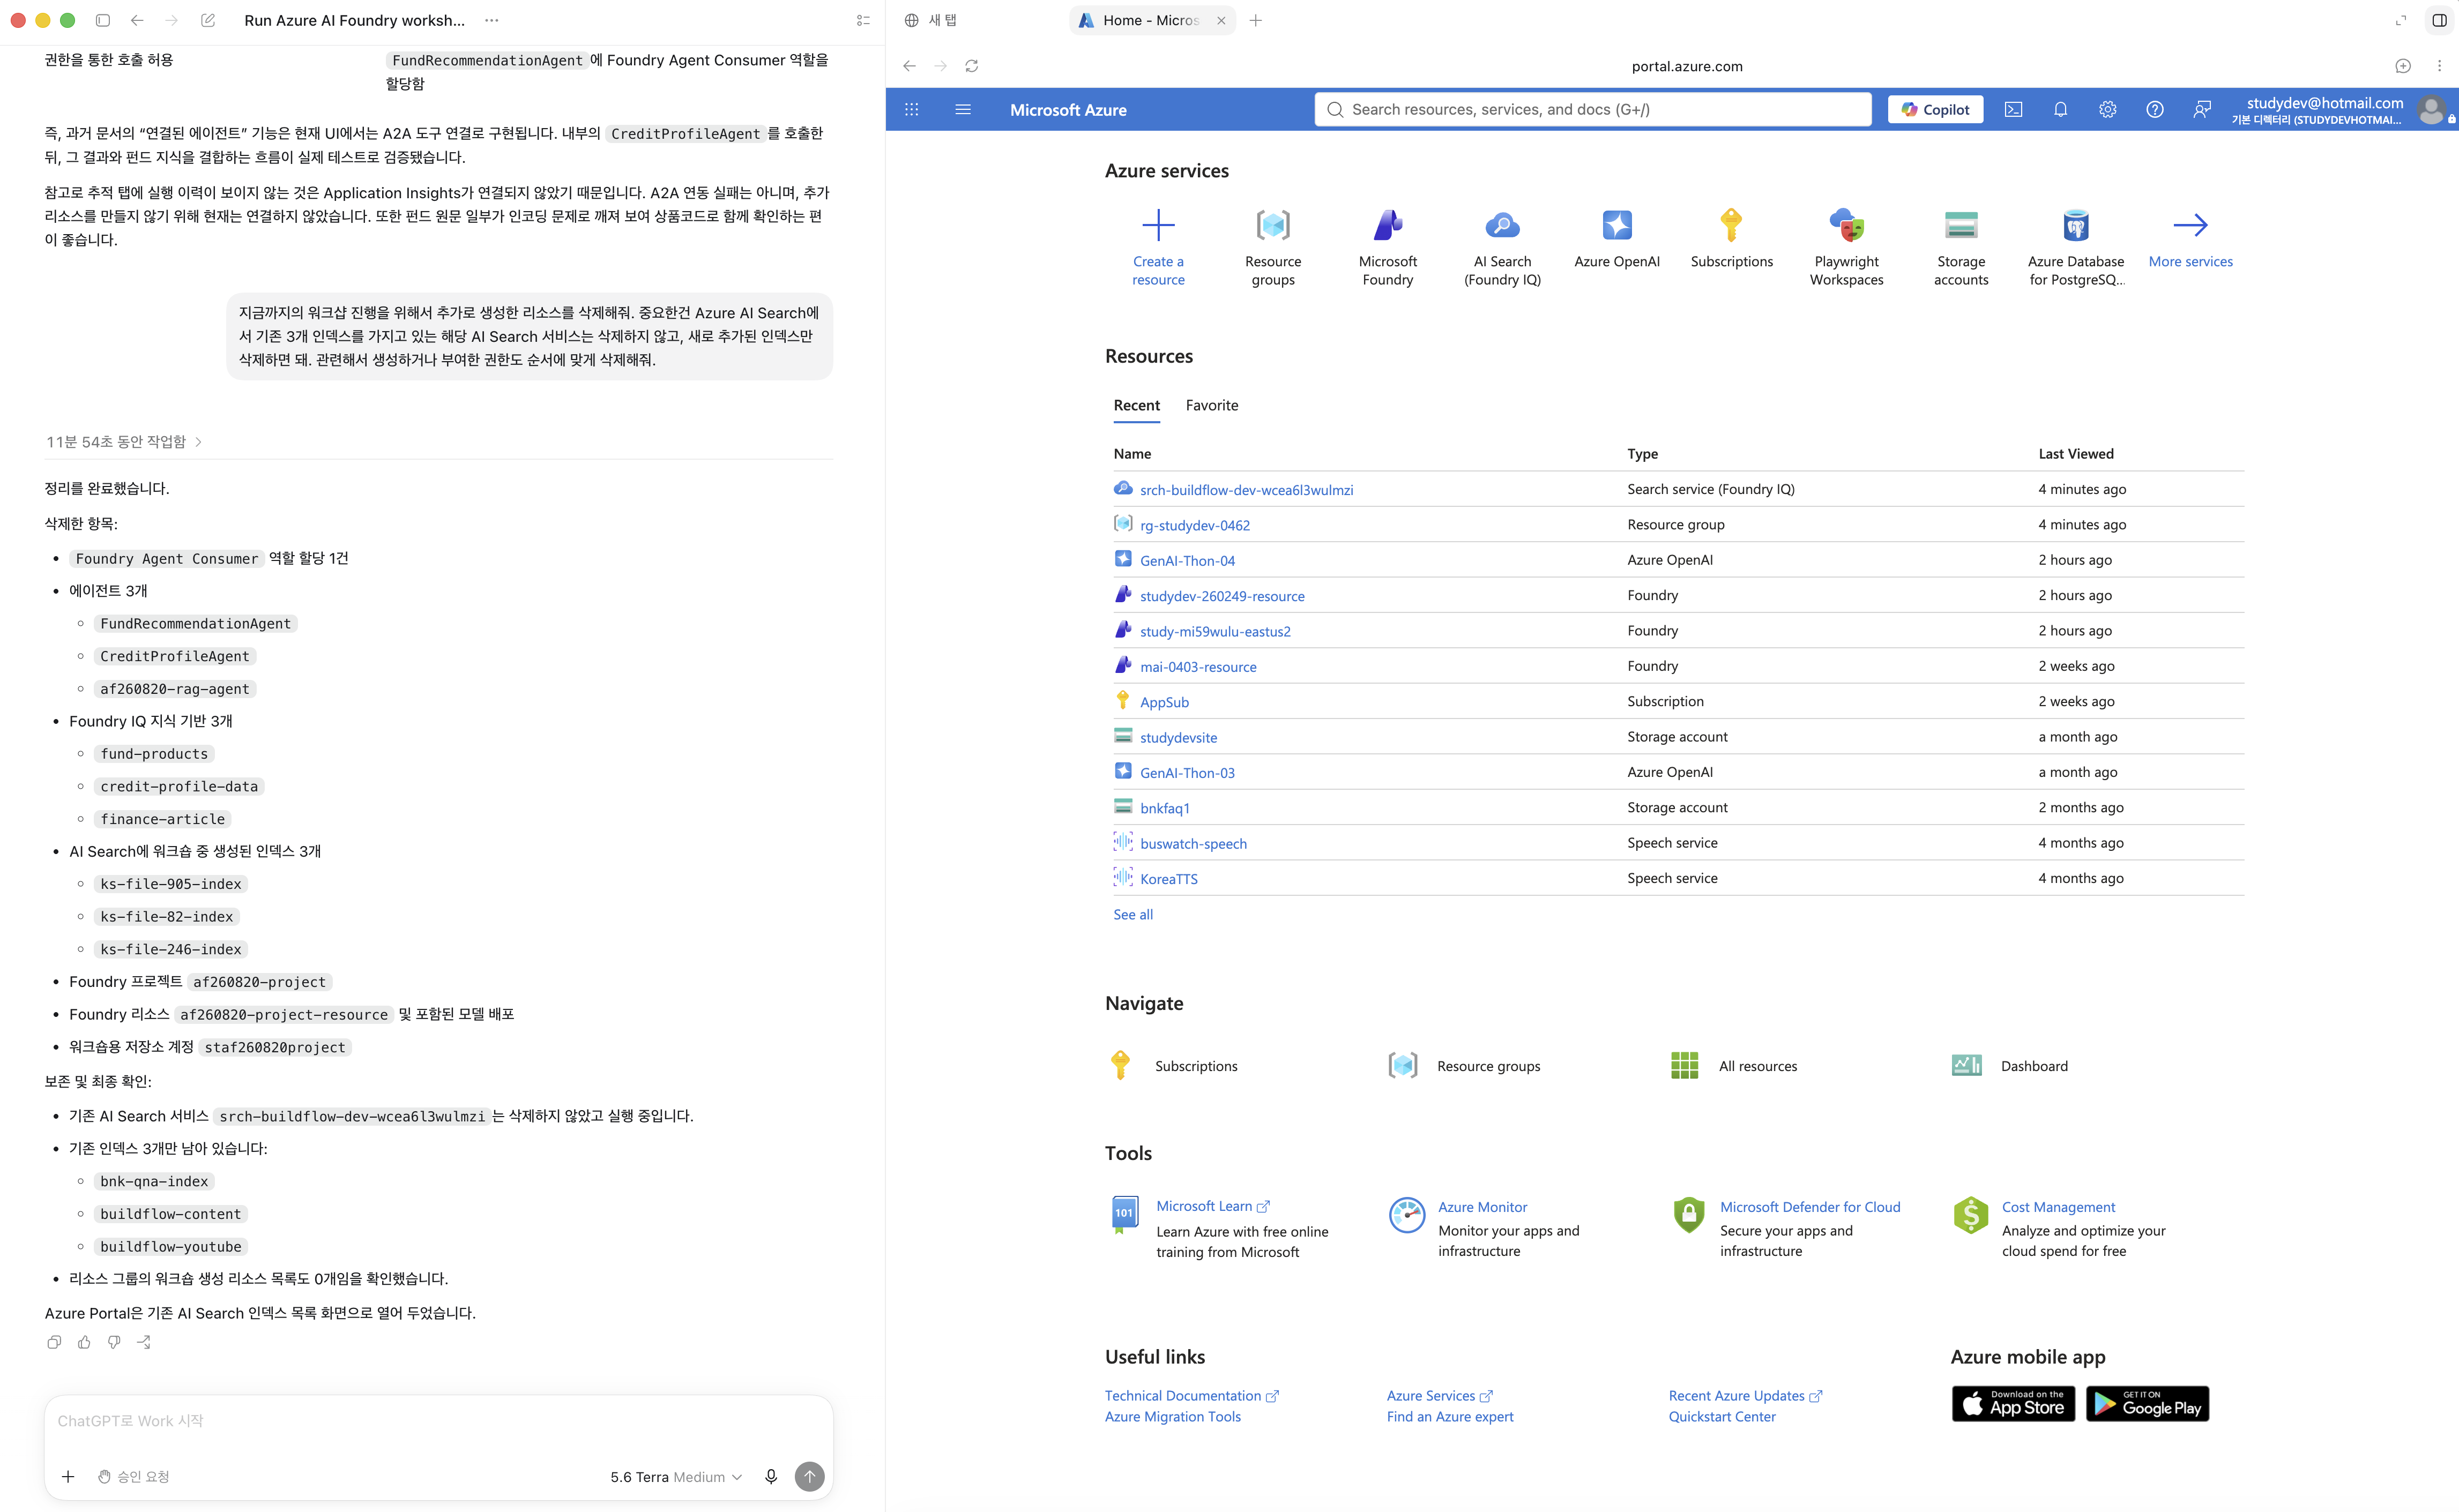The image size is (2459, 1512).
Task: Open a new browser tab
Action: [1256, 20]
